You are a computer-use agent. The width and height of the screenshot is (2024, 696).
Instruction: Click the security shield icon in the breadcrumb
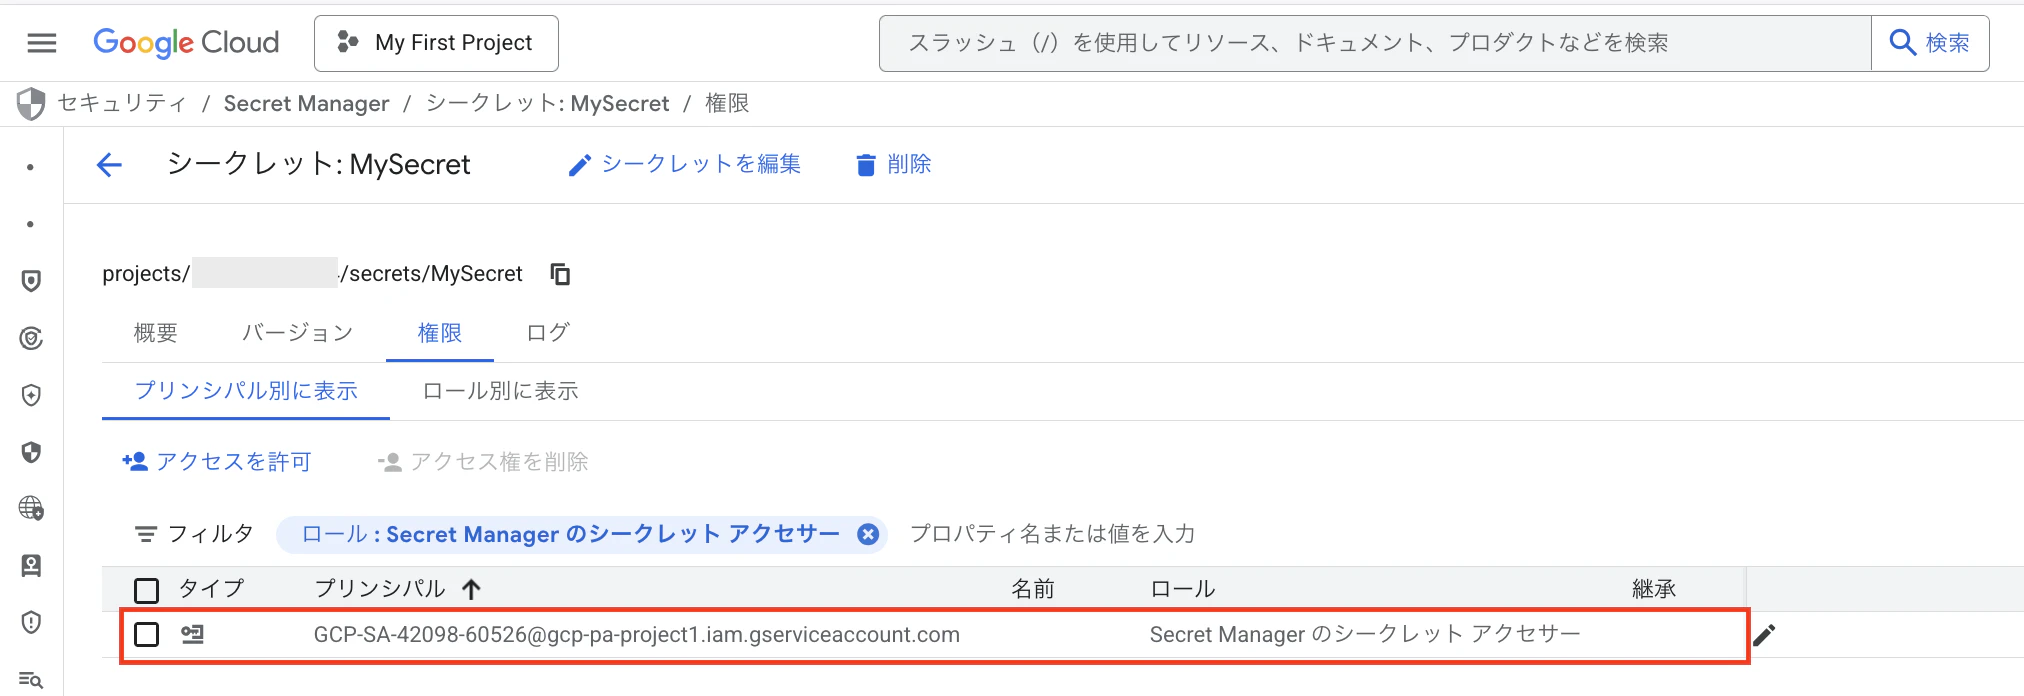[x=31, y=103]
